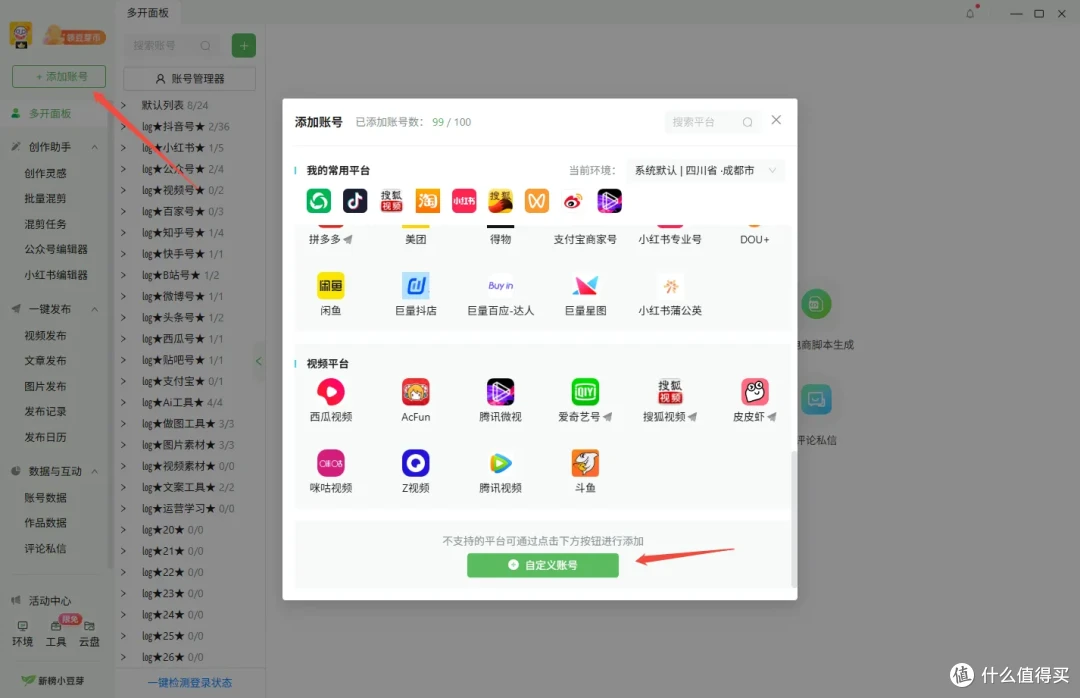The height and width of the screenshot is (698, 1080).
Task: Open 工具 icon at sidebar bottom
Action: [56, 633]
